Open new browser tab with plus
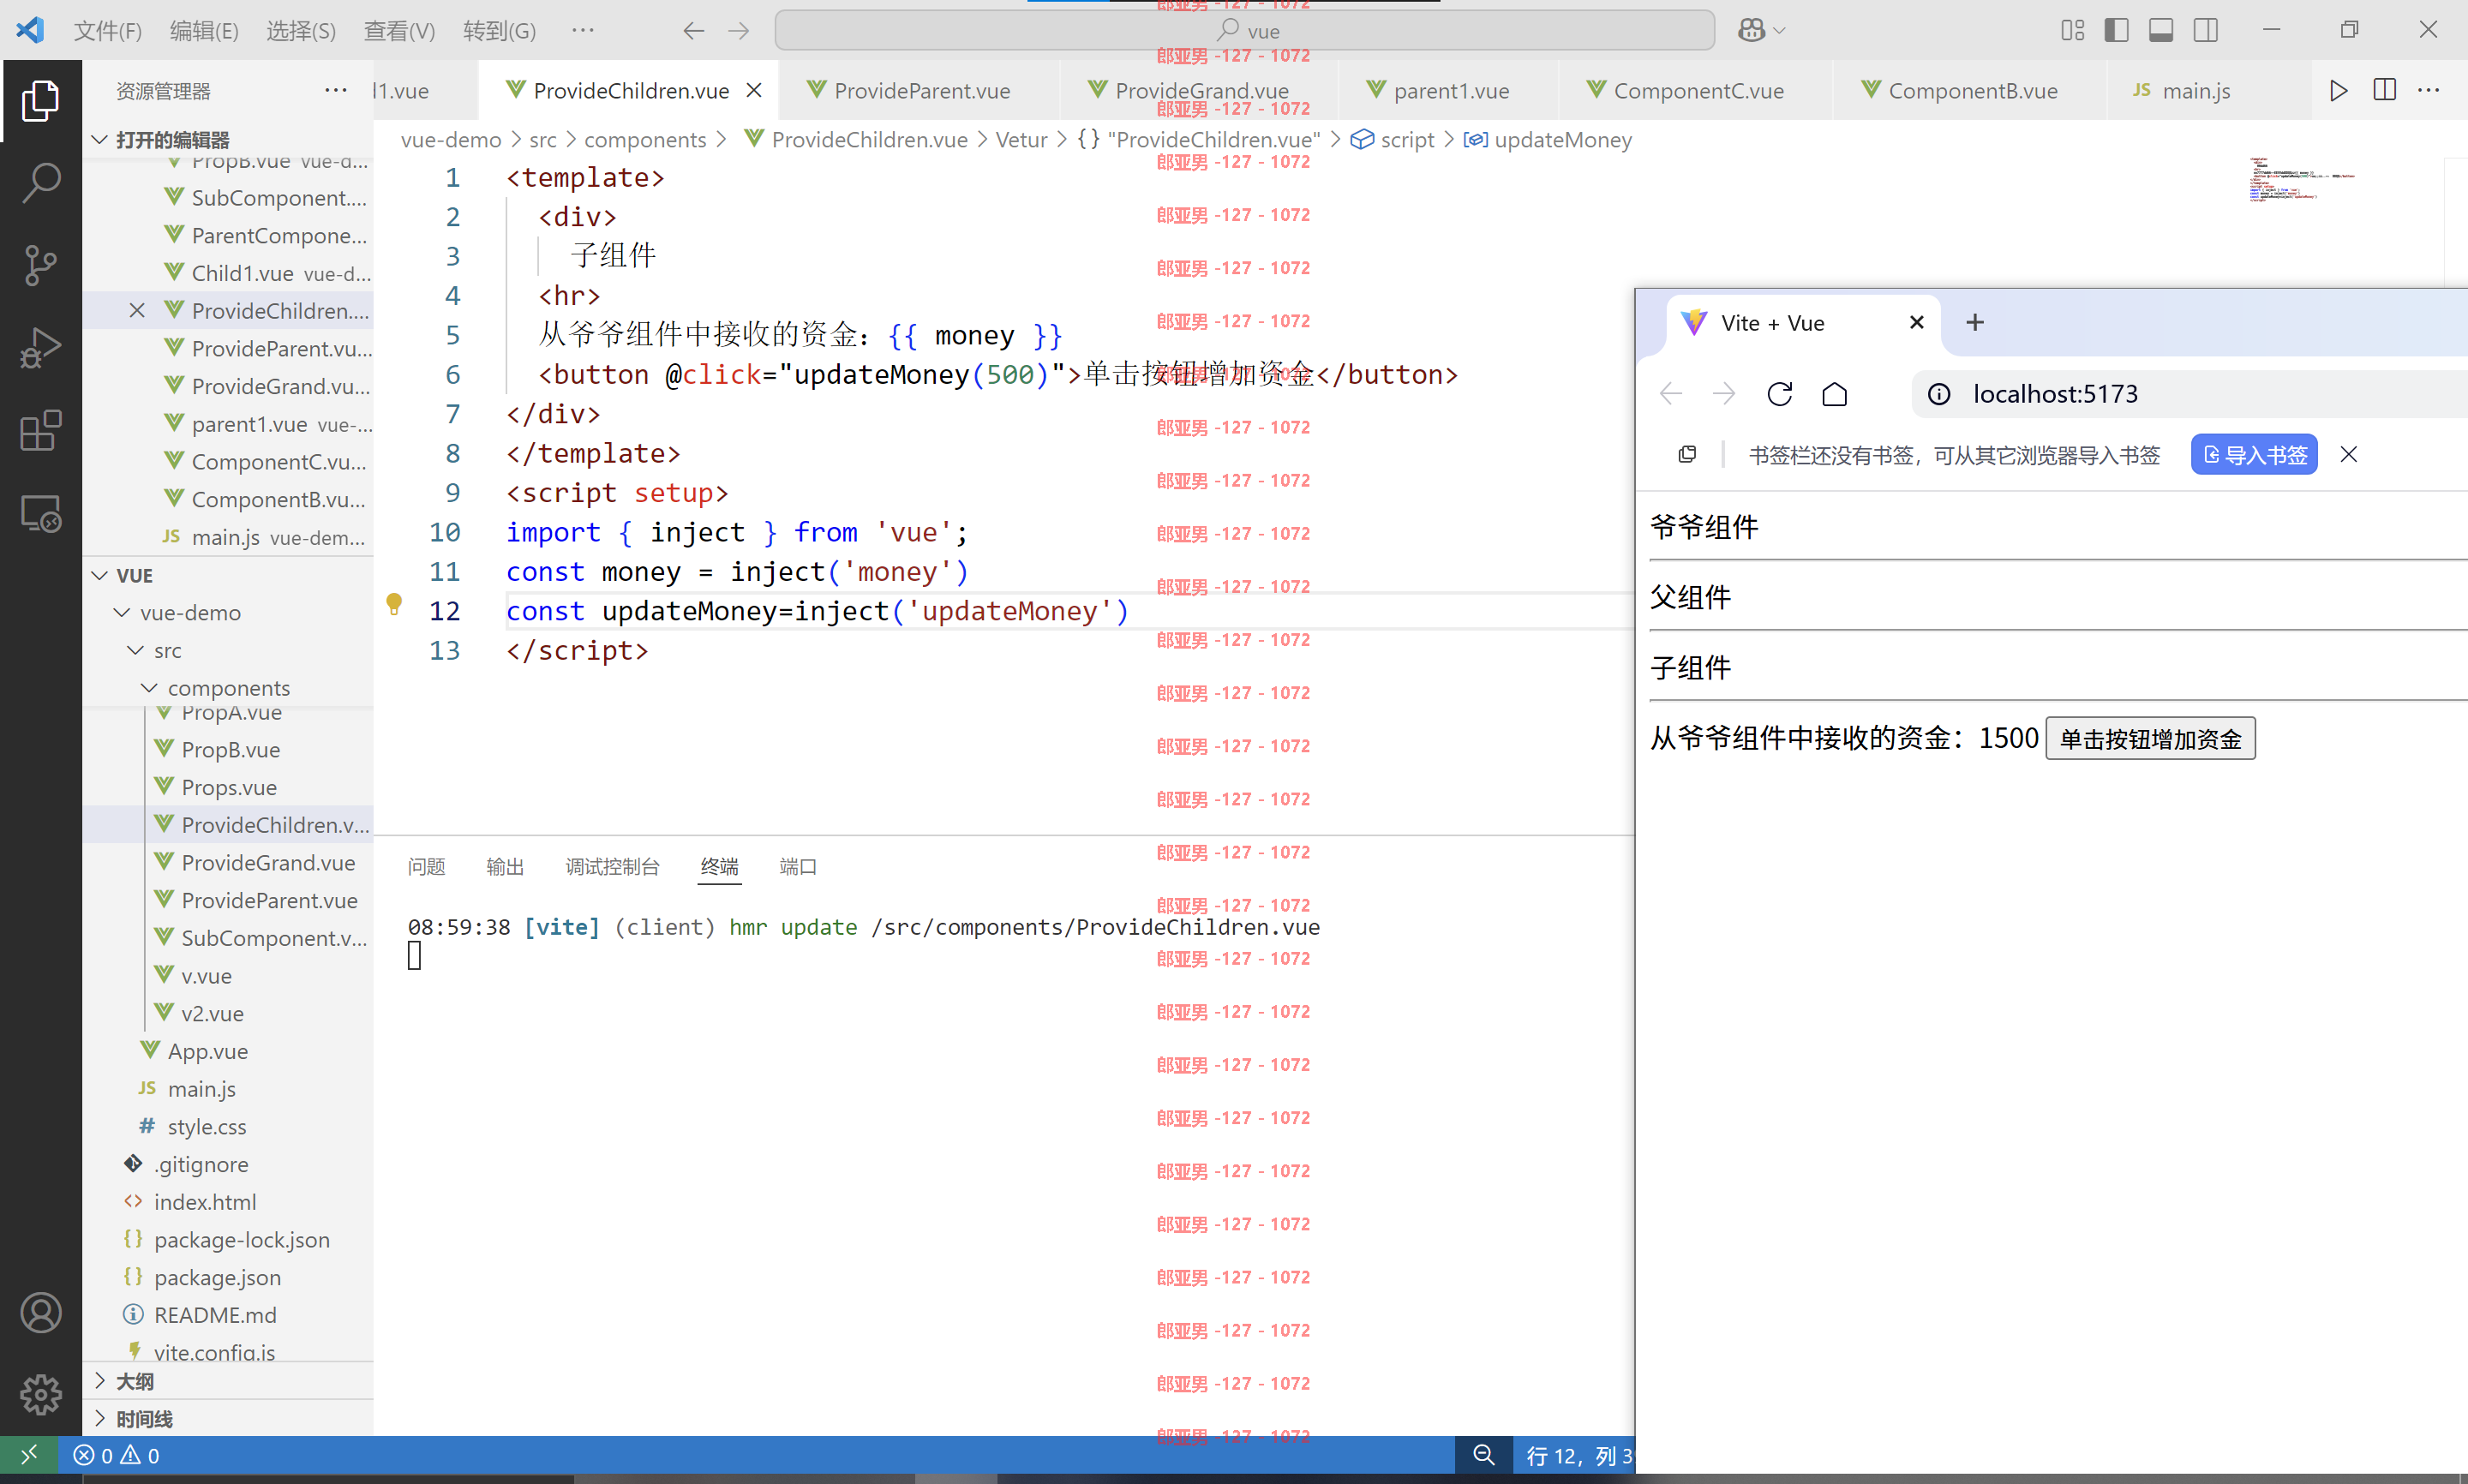 point(1974,322)
